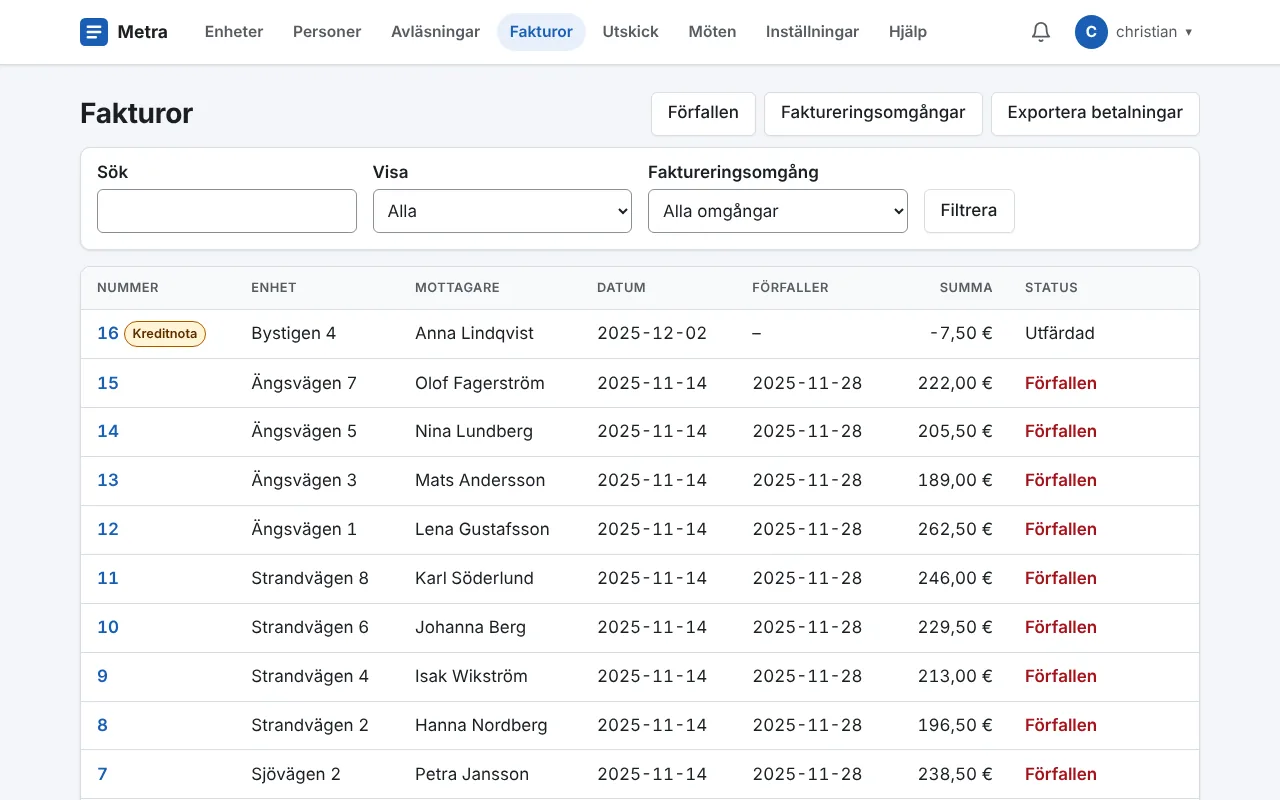
Task: Open invoice number 11
Action: (x=108, y=578)
